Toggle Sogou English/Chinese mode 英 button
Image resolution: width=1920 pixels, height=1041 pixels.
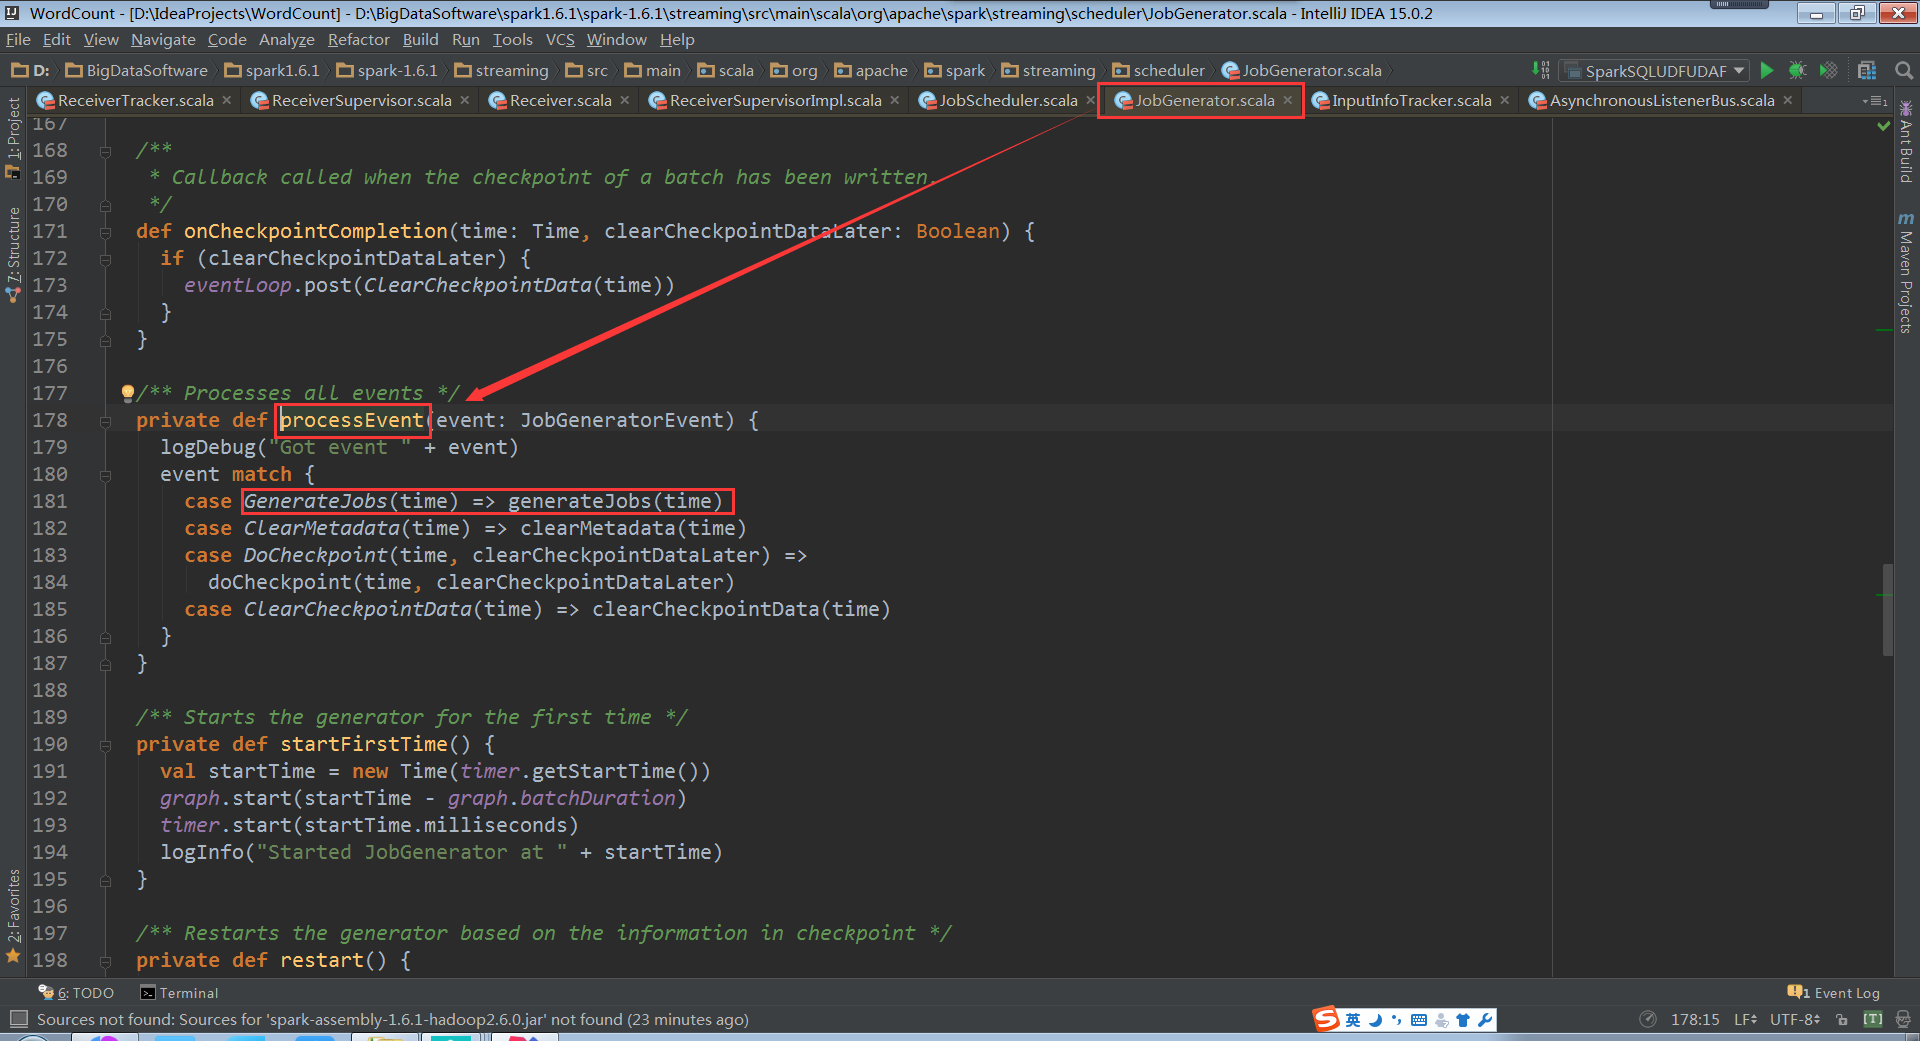pos(1353,1020)
